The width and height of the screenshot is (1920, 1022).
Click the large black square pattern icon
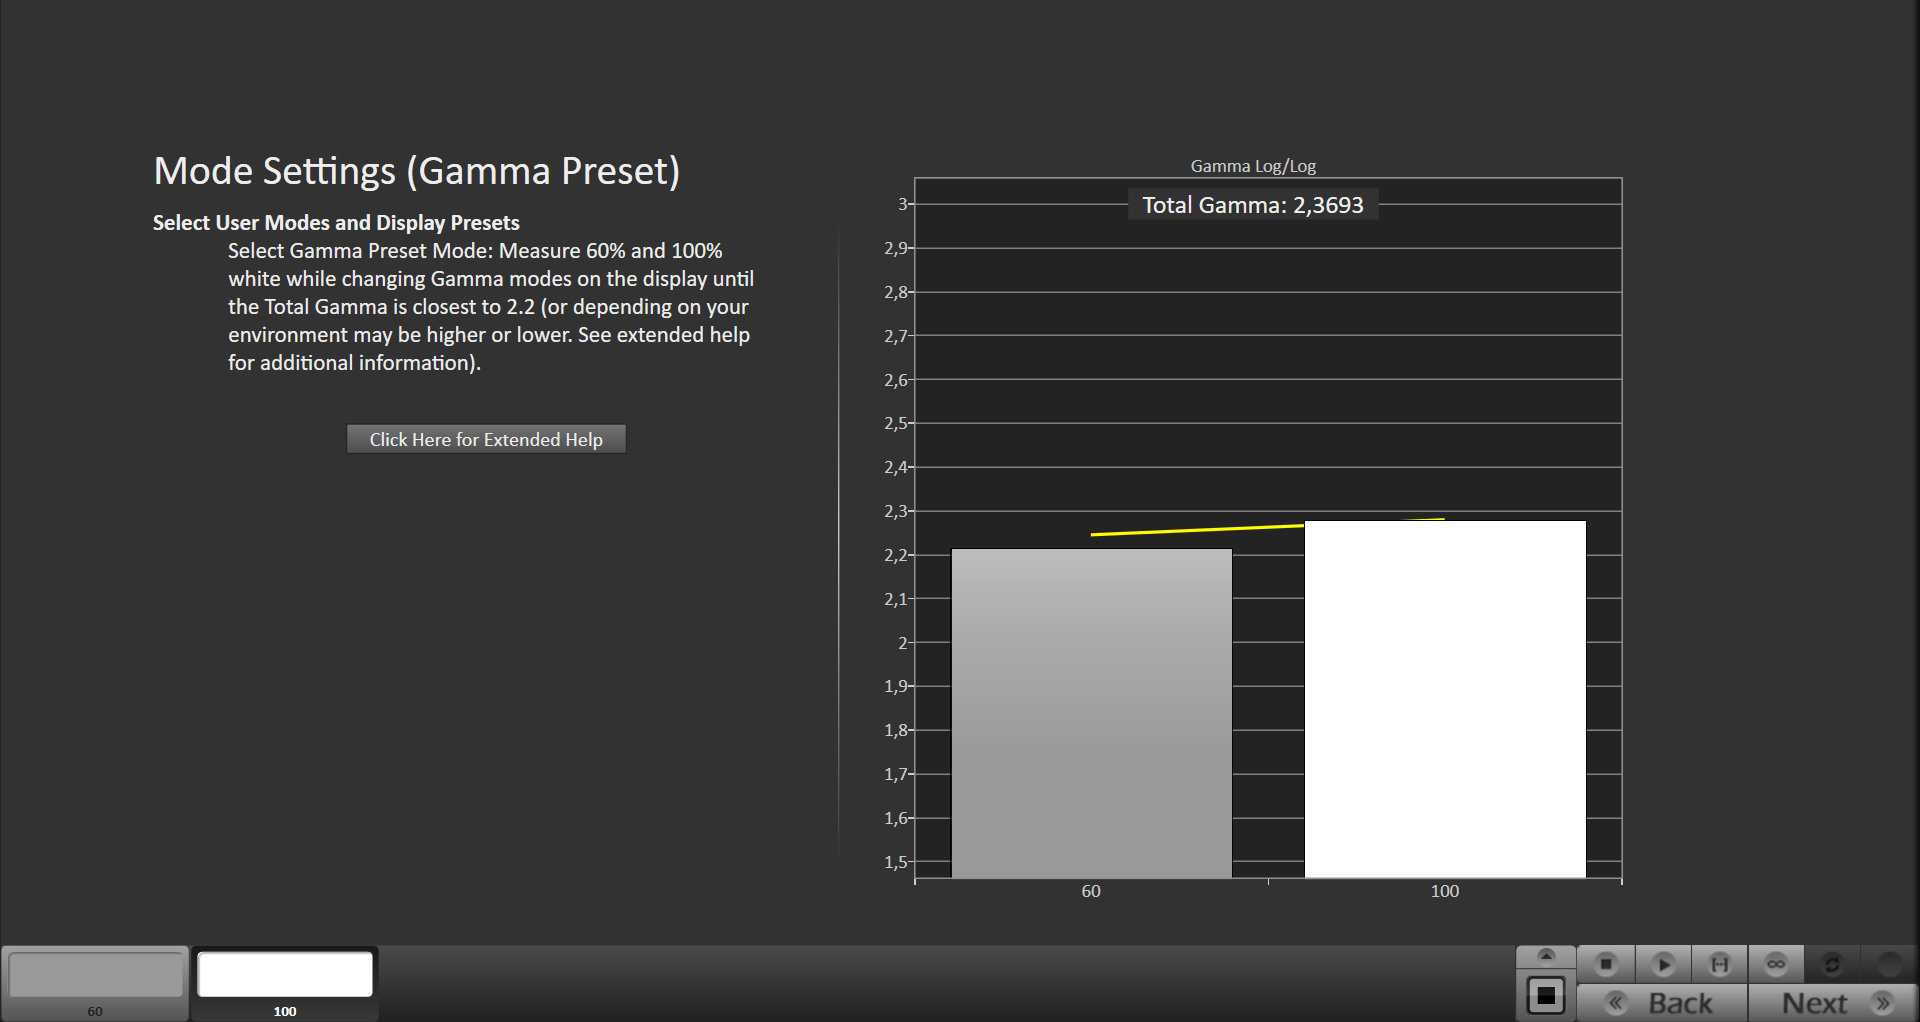coord(1546,996)
